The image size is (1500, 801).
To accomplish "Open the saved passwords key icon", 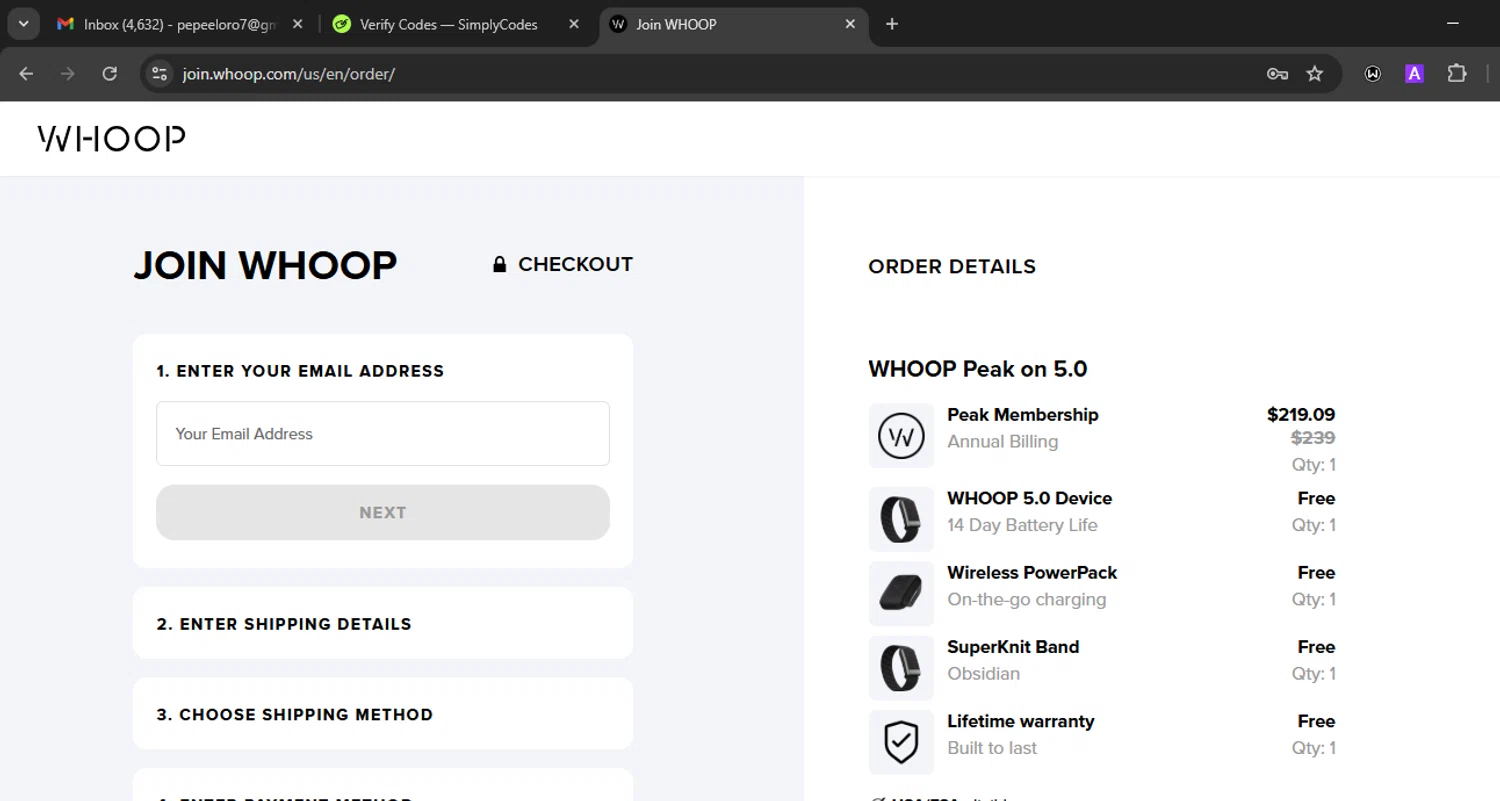I will click(x=1277, y=74).
